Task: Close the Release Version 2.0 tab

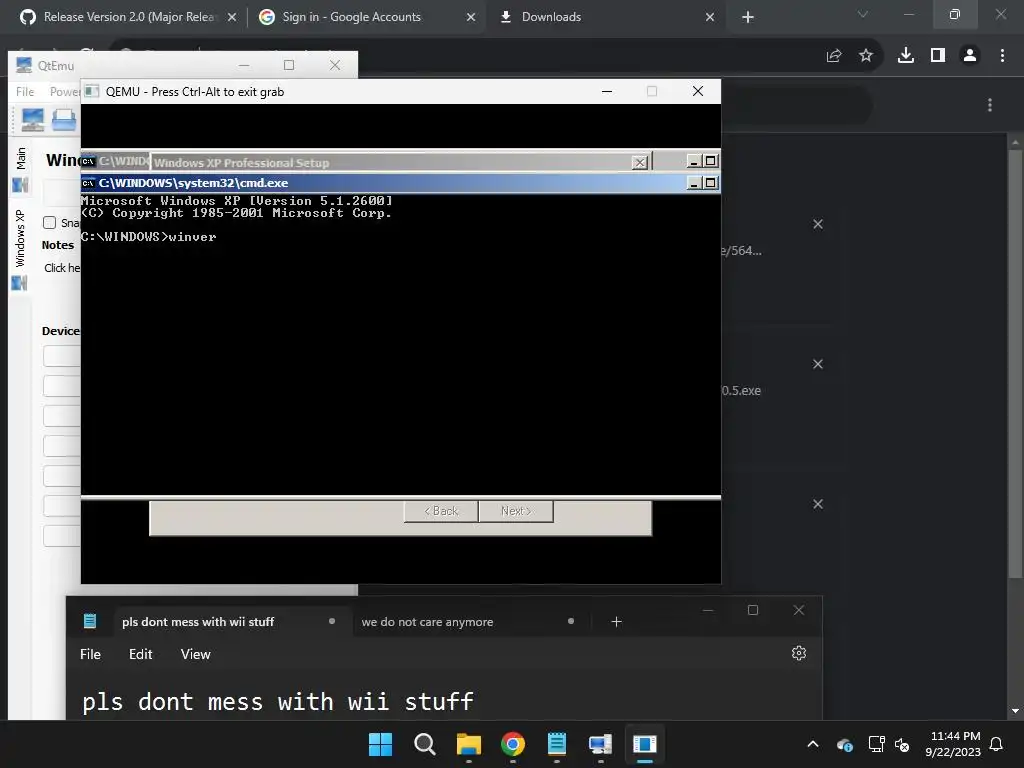Action: (232, 18)
